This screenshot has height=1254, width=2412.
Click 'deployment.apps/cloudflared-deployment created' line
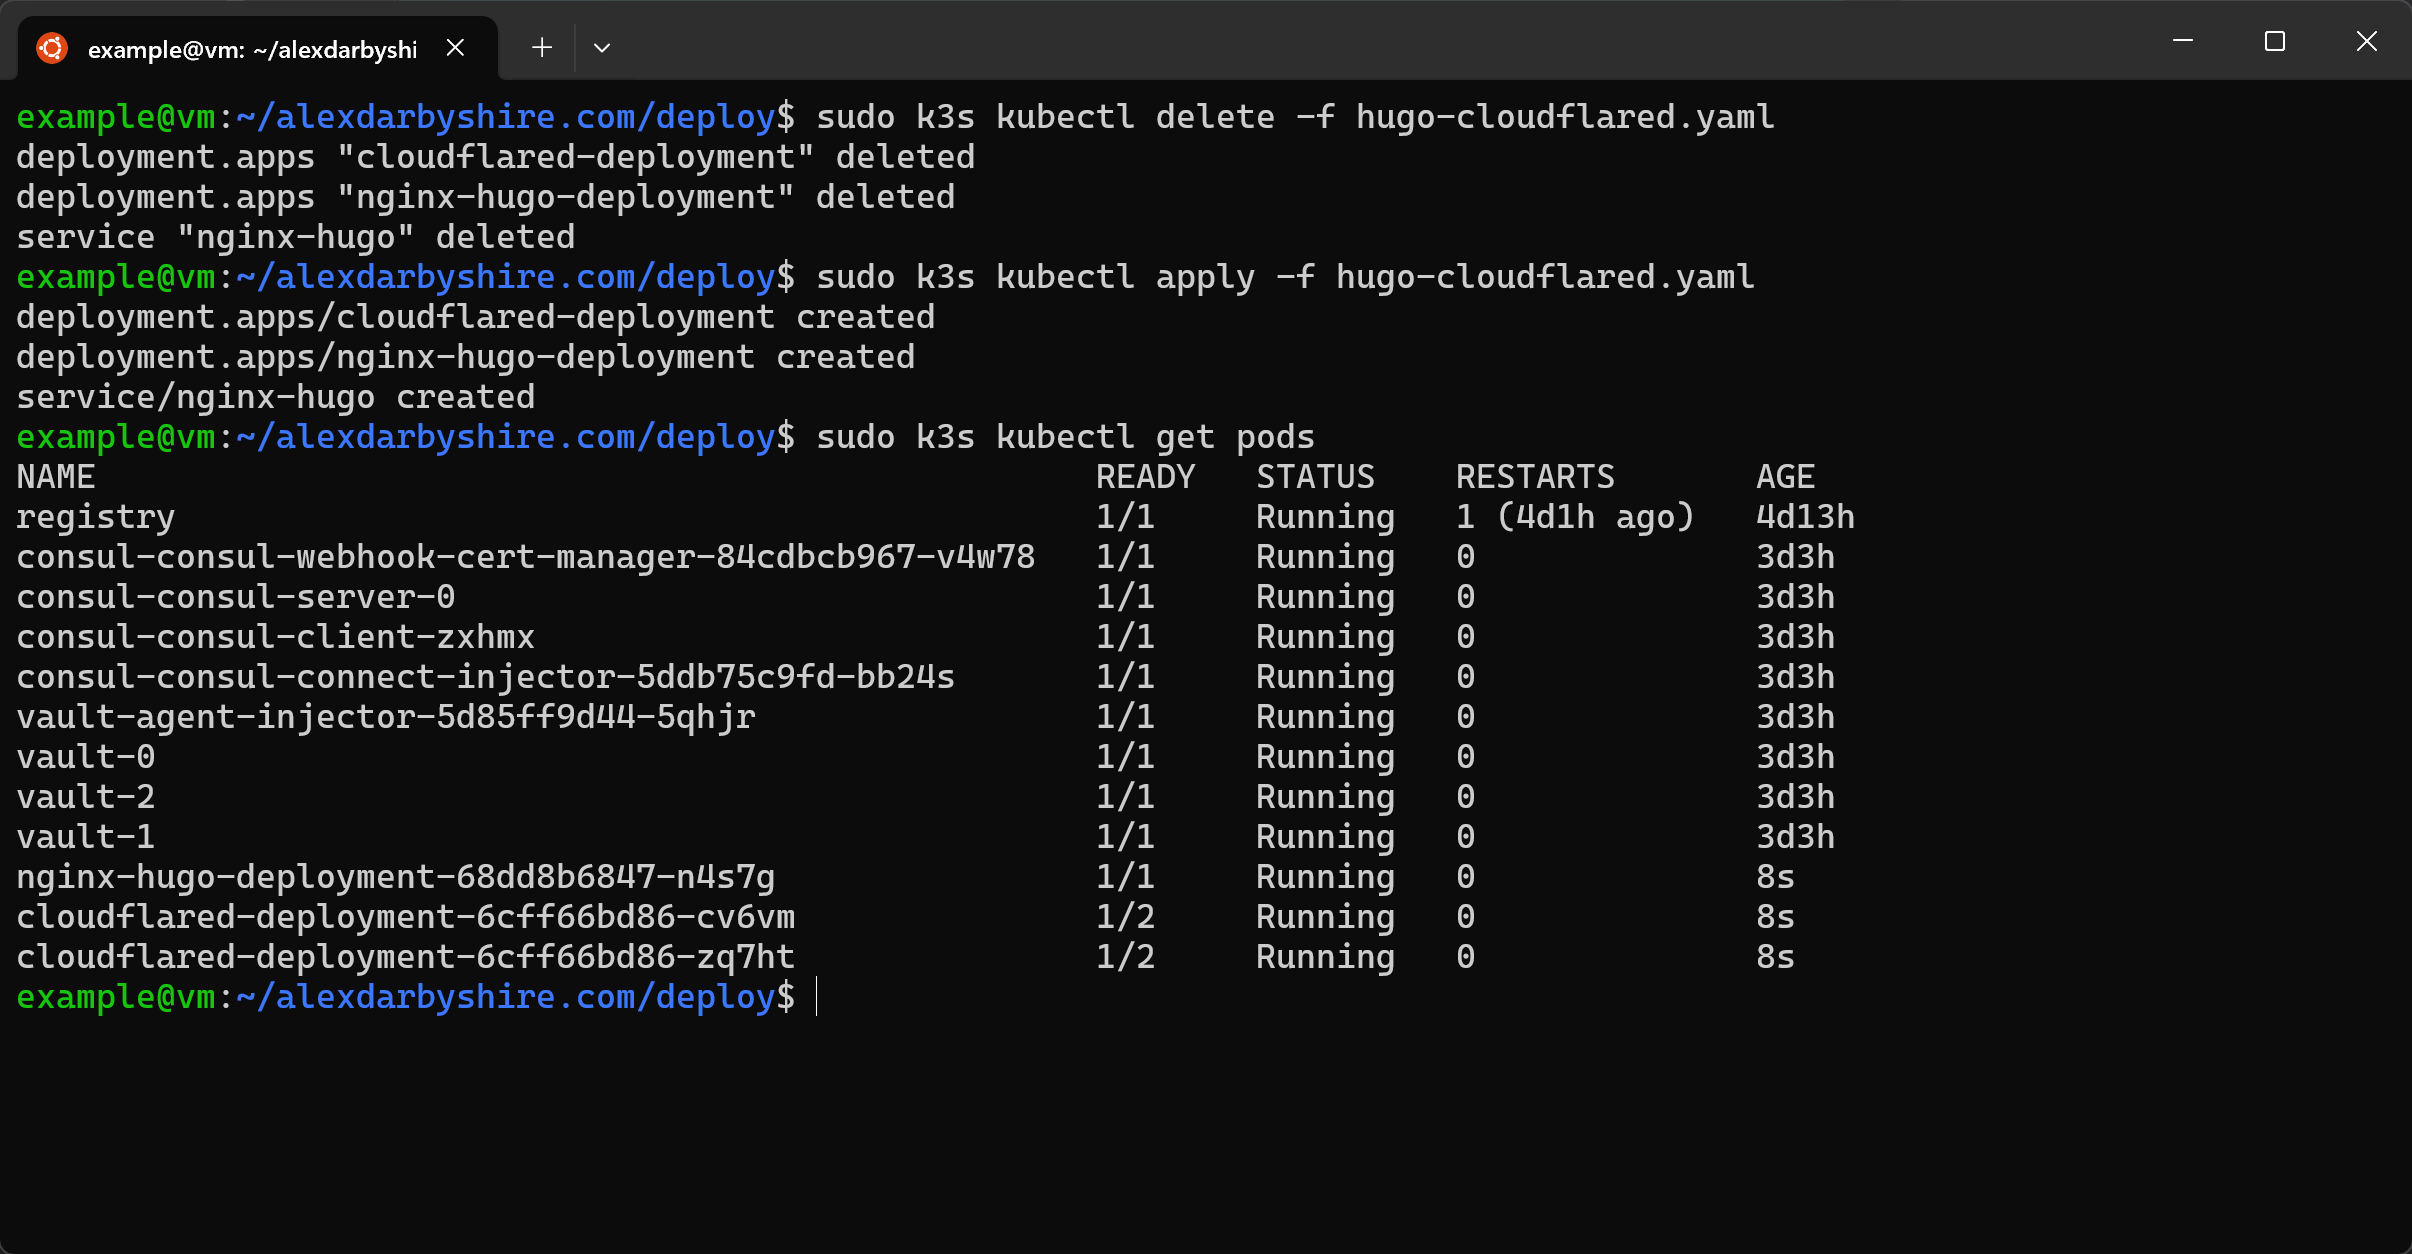pos(476,317)
